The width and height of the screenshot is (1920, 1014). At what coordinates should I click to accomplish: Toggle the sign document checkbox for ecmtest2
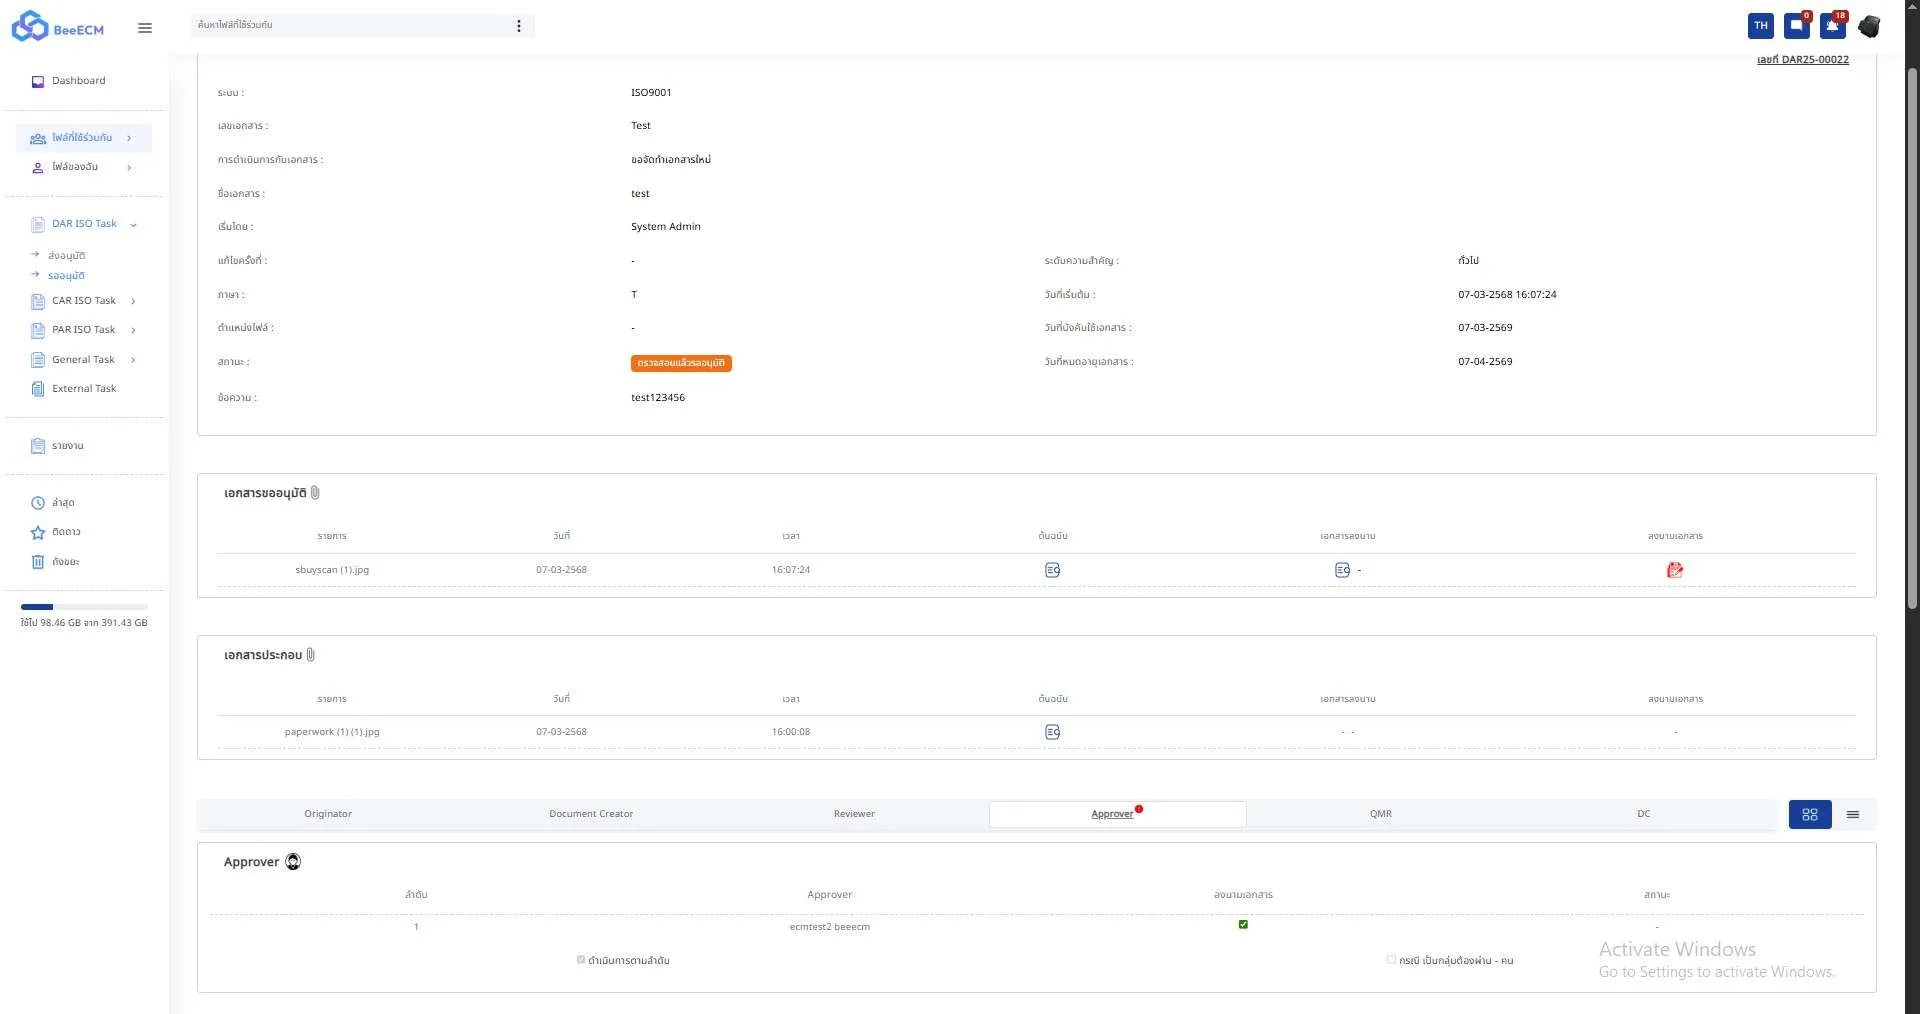click(1243, 924)
